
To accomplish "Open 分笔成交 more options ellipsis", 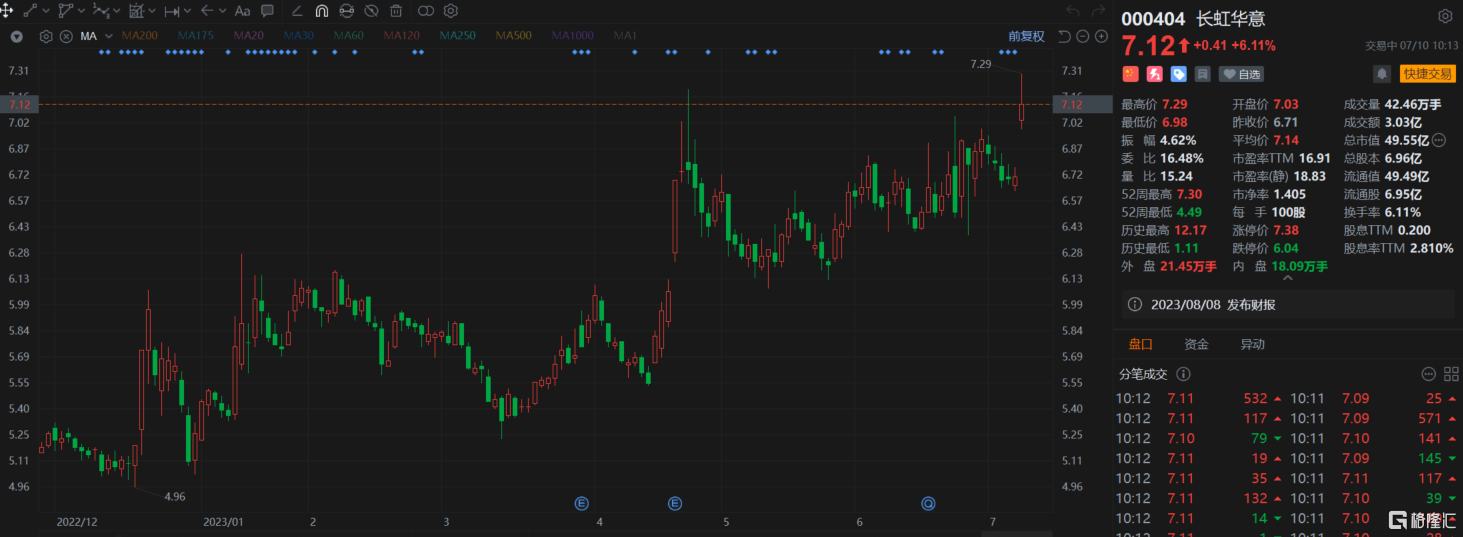I will (1428, 374).
